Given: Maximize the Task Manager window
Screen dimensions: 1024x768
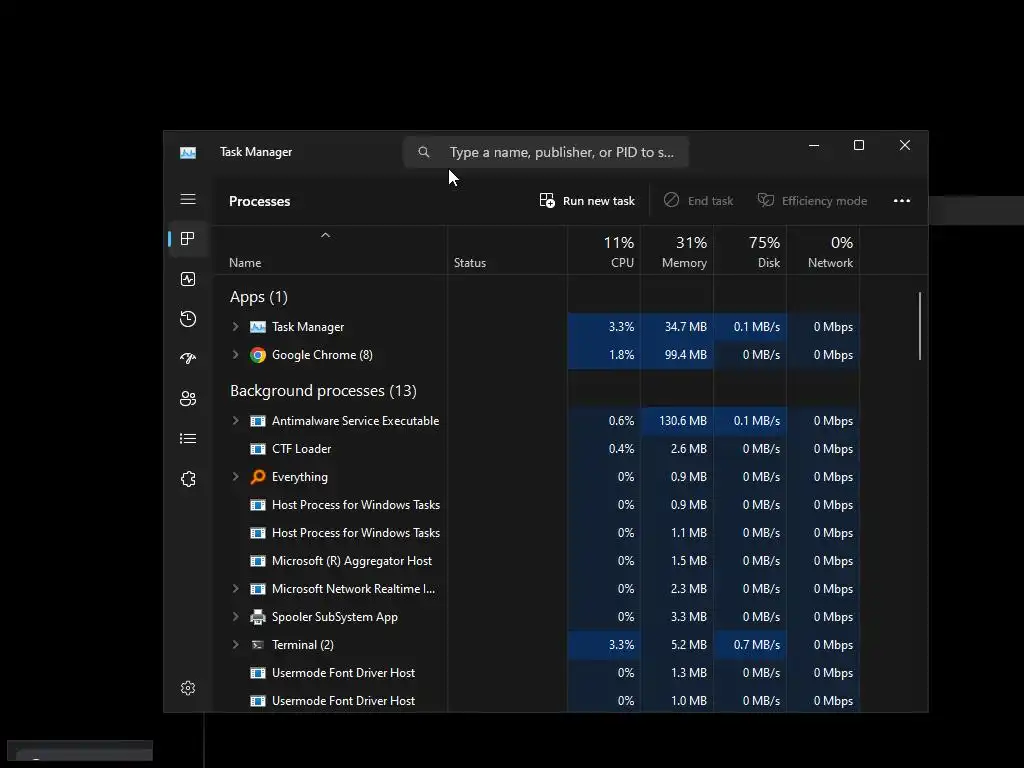Looking at the screenshot, I should [859, 146].
